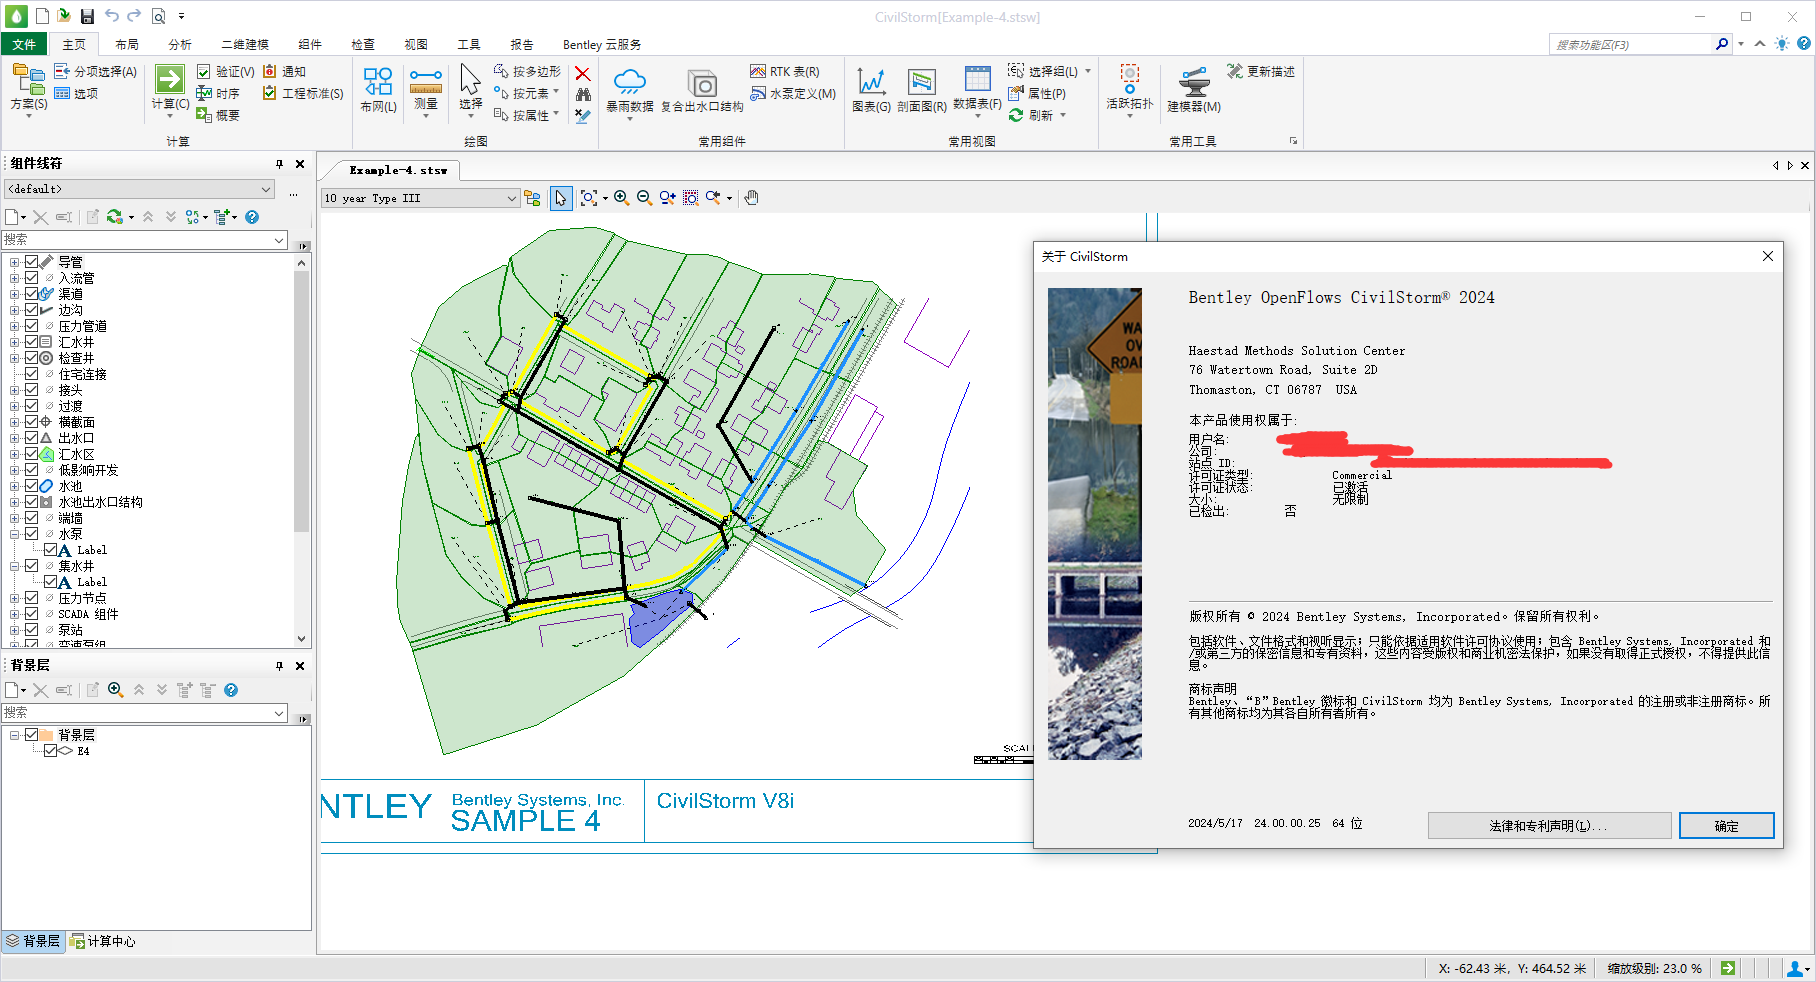
Task: Toggle the 渠道 channel checkbox
Action: [x=31, y=294]
